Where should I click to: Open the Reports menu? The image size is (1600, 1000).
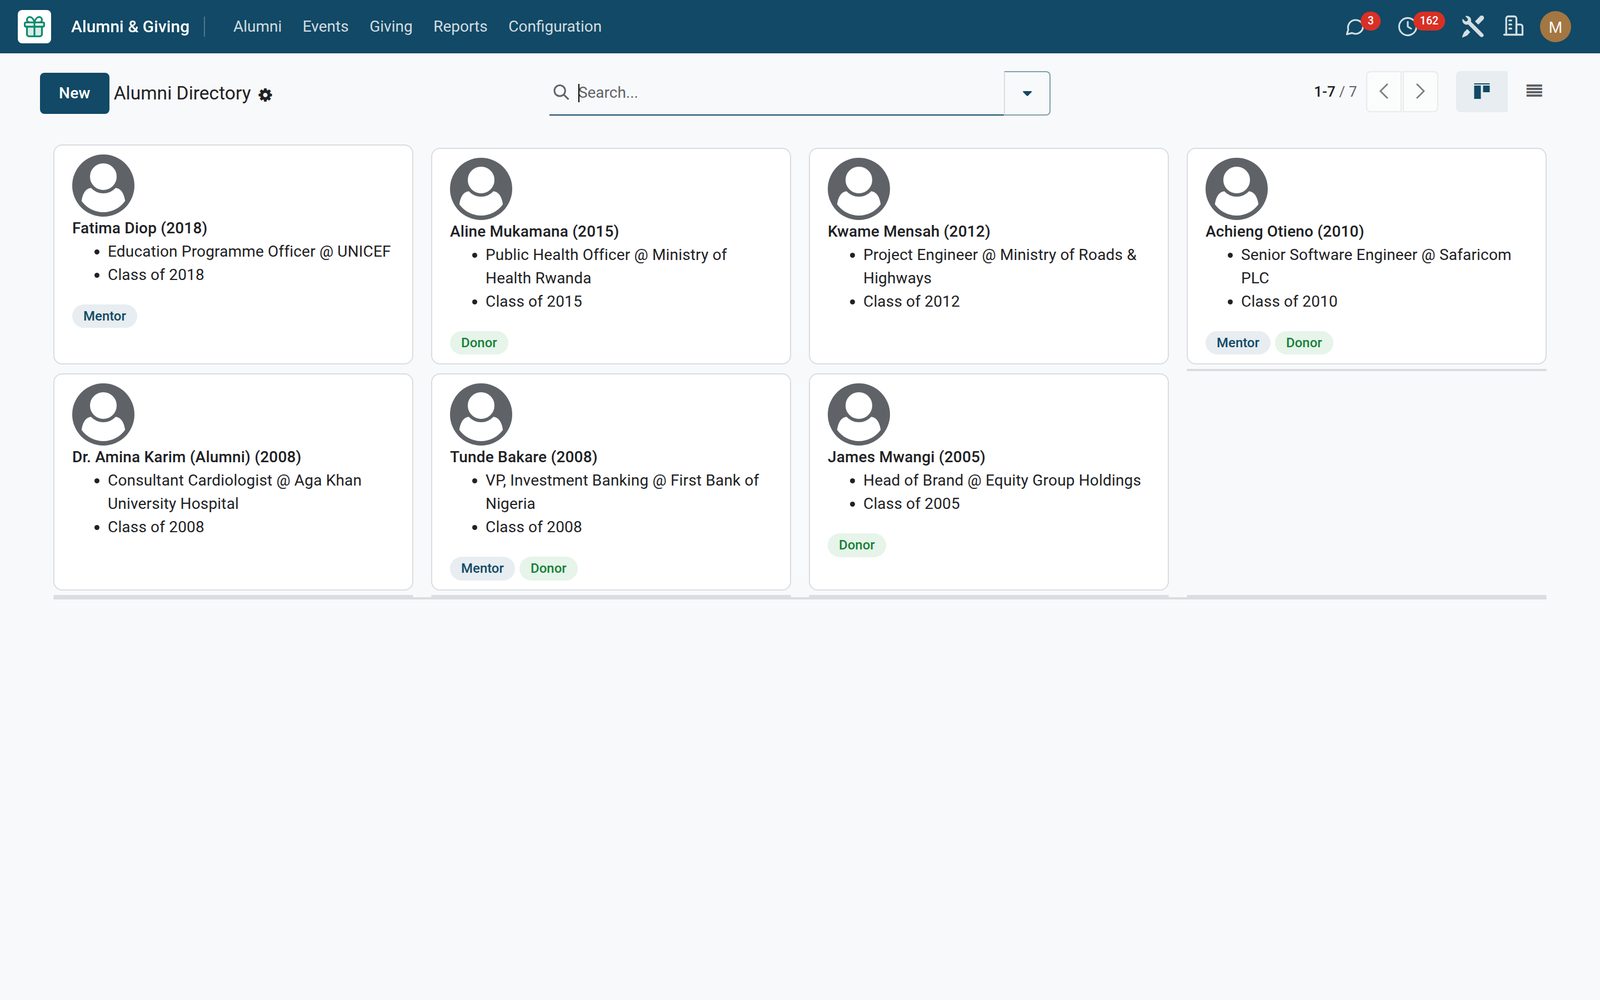click(x=460, y=27)
